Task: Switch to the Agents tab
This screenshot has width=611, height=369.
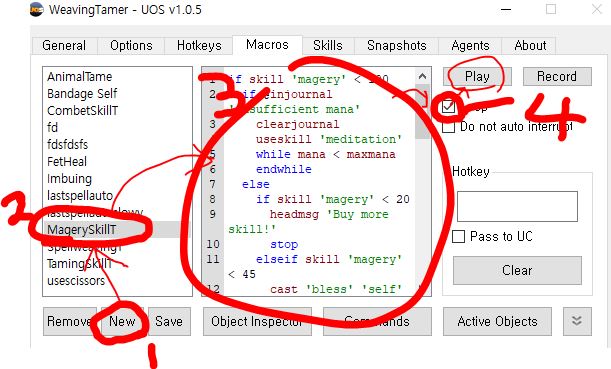Action: (470, 46)
